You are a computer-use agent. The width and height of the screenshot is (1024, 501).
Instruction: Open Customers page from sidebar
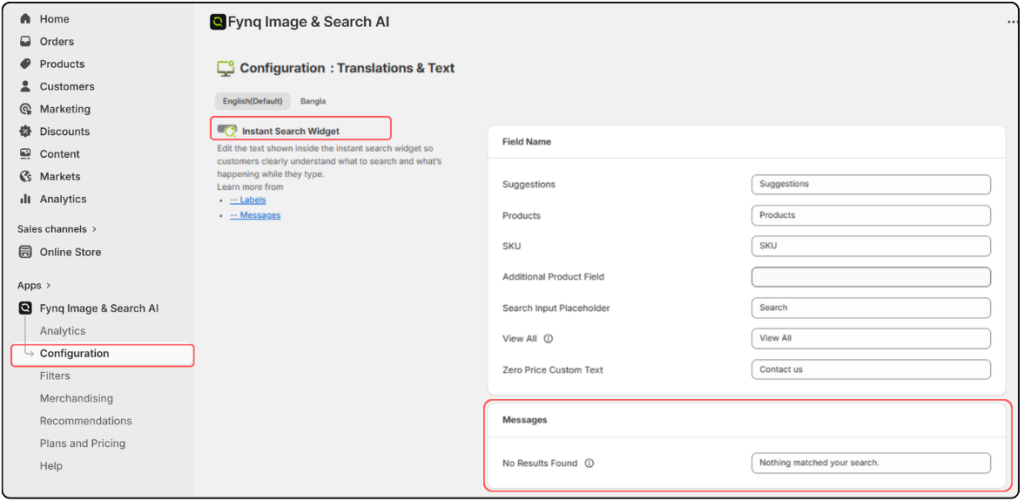67,86
